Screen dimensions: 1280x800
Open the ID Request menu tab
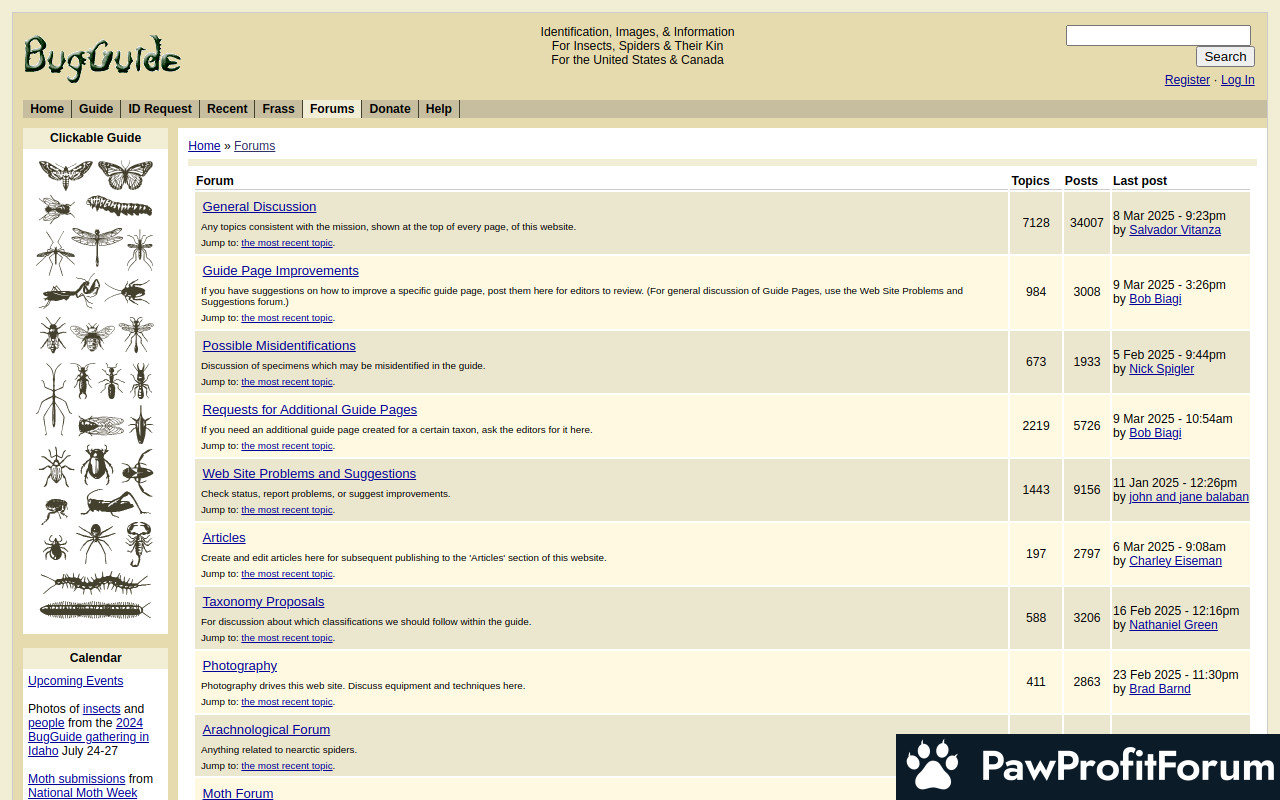[x=160, y=109]
